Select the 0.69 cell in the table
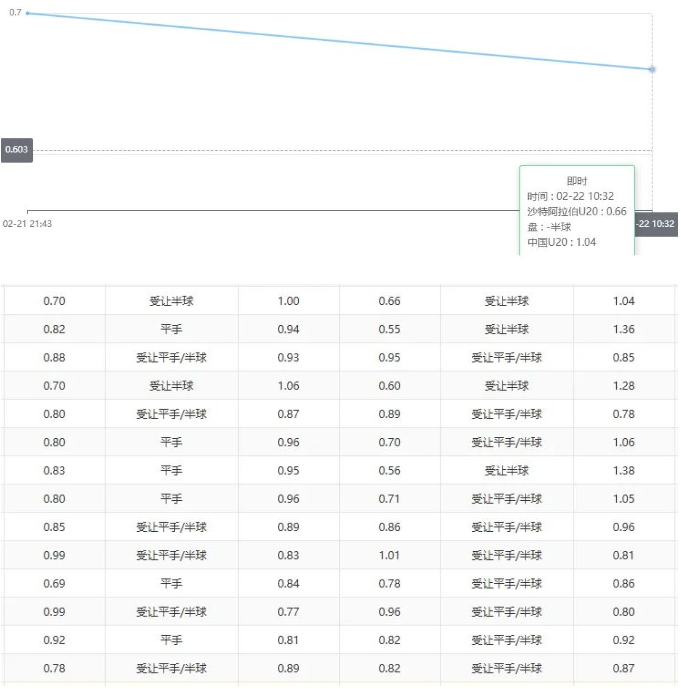681x689 pixels. [54, 584]
